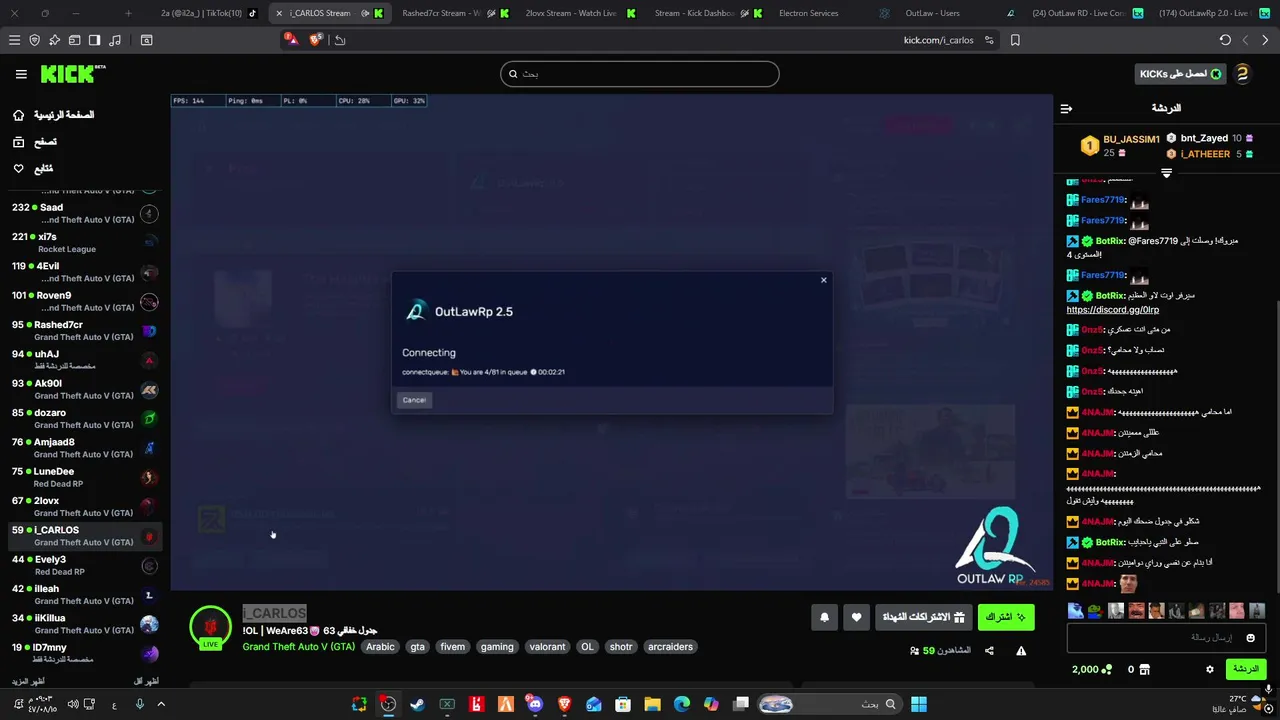Open Saad's channel in sidebar
The height and width of the screenshot is (720, 1280).
click(84, 213)
